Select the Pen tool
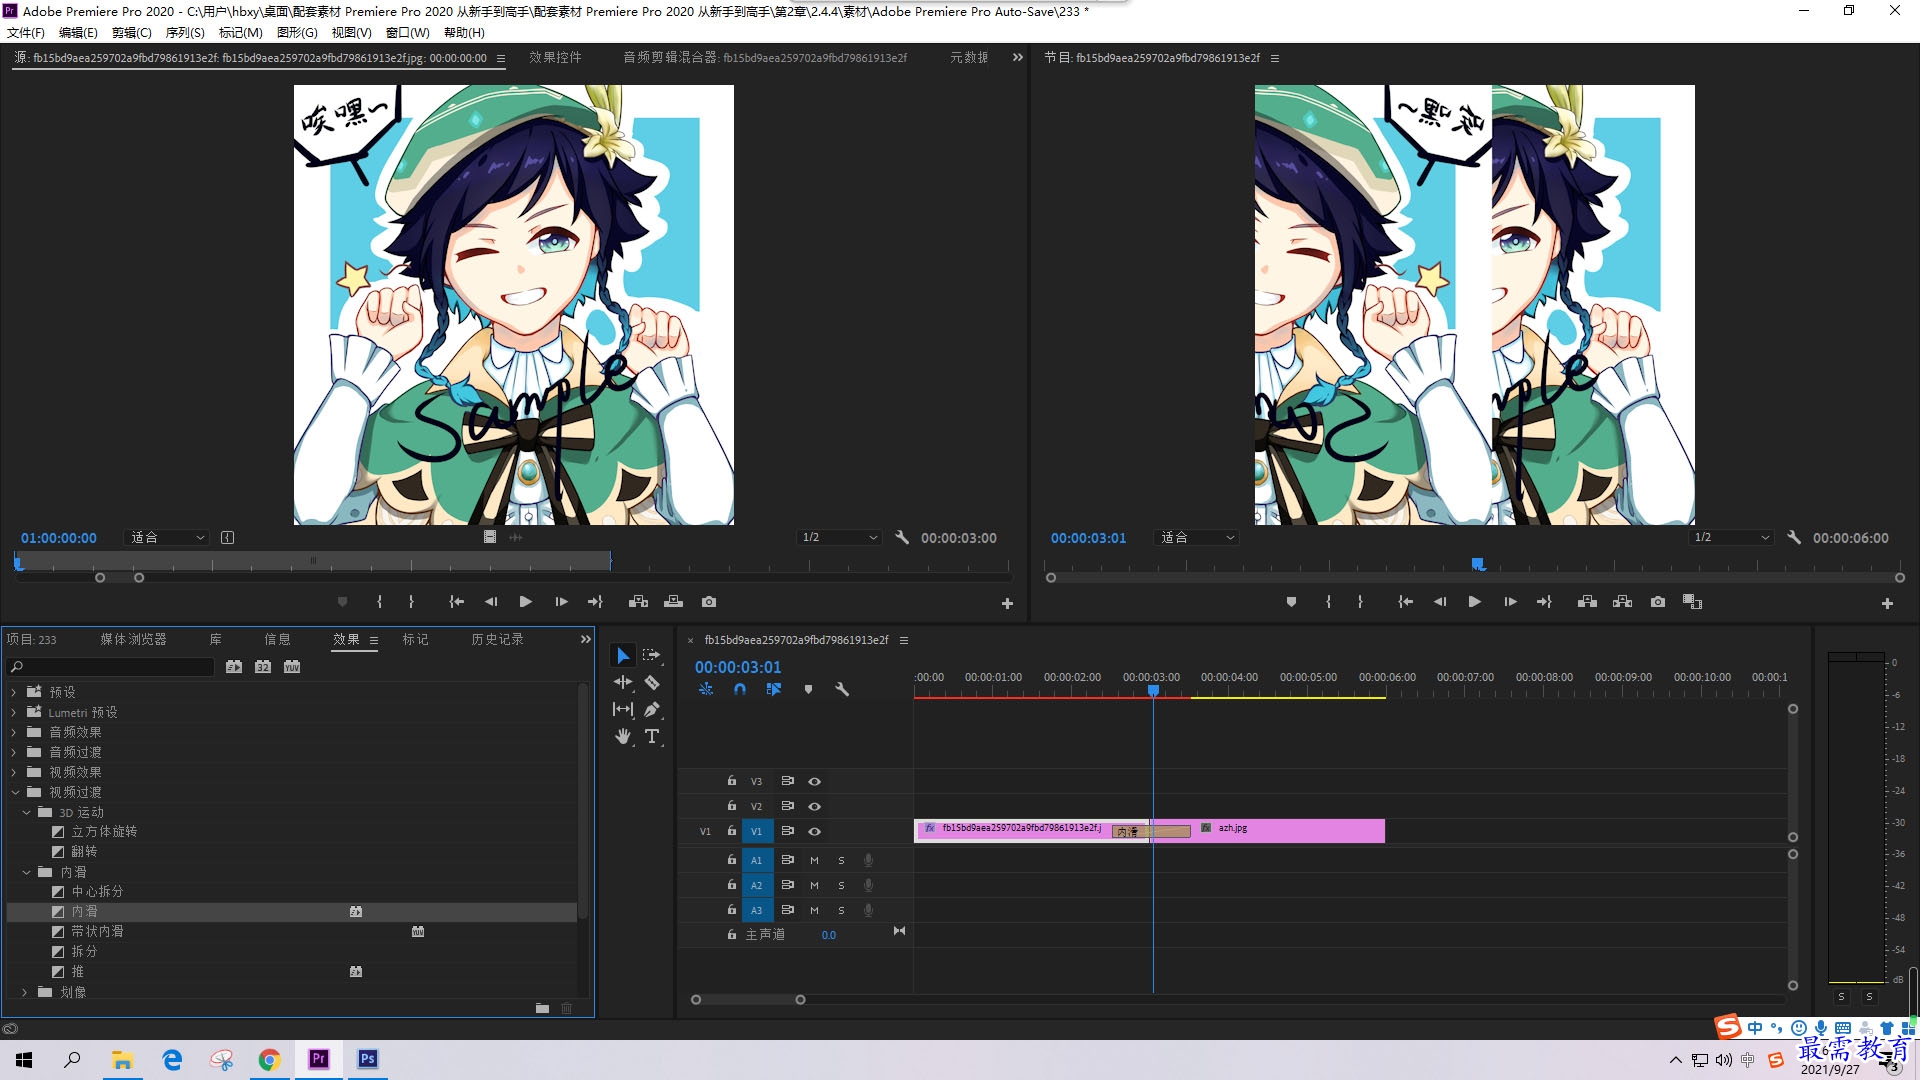Viewport: 1920px width, 1080px height. click(652, 709)
